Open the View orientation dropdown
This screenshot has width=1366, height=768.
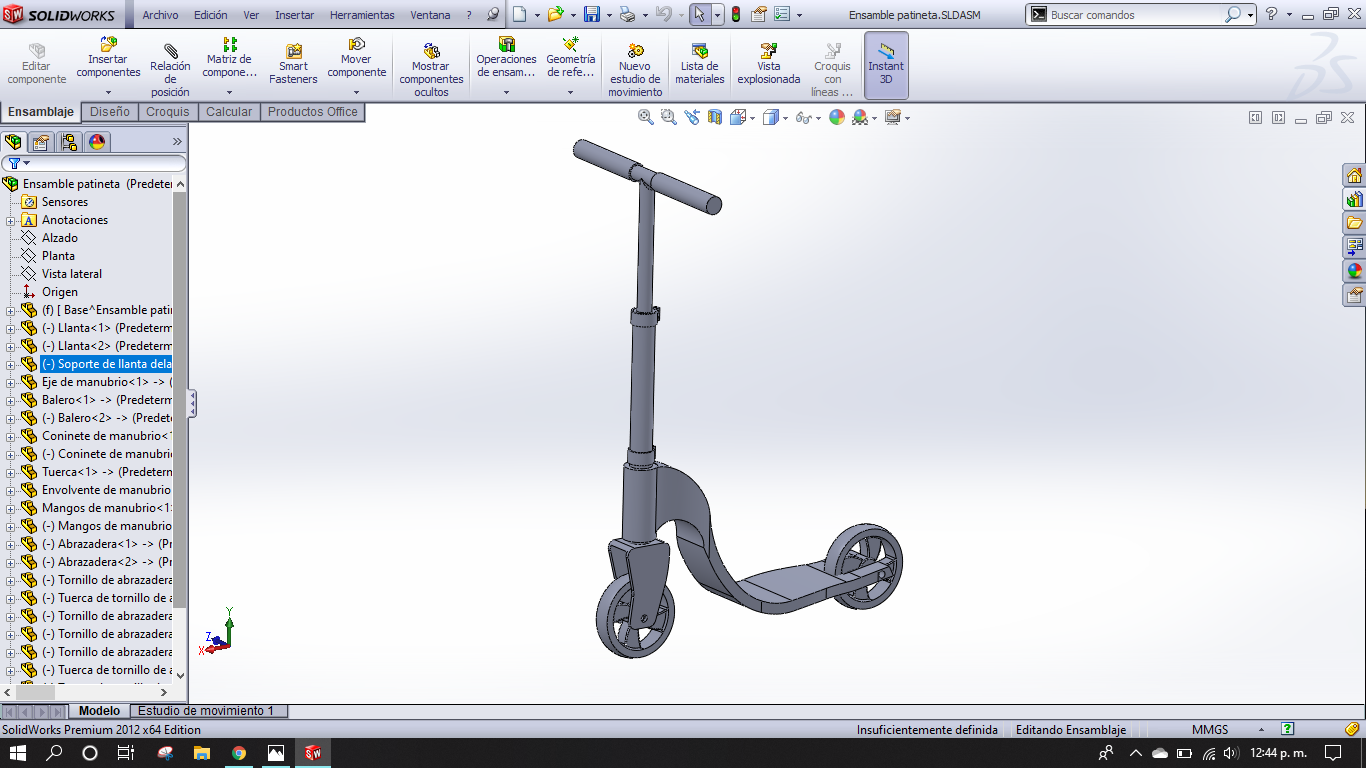(x=752, y=118)
